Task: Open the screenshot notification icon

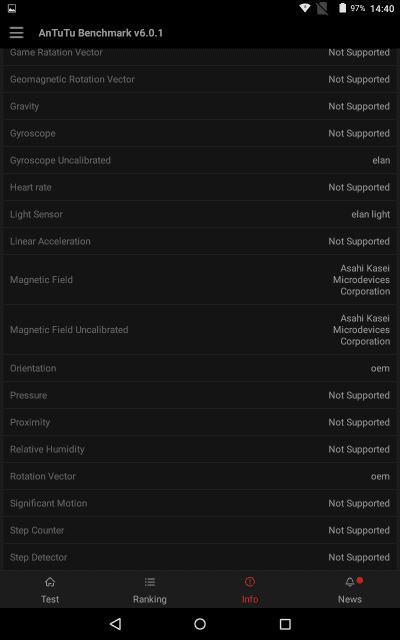Action: pos(12,8)
